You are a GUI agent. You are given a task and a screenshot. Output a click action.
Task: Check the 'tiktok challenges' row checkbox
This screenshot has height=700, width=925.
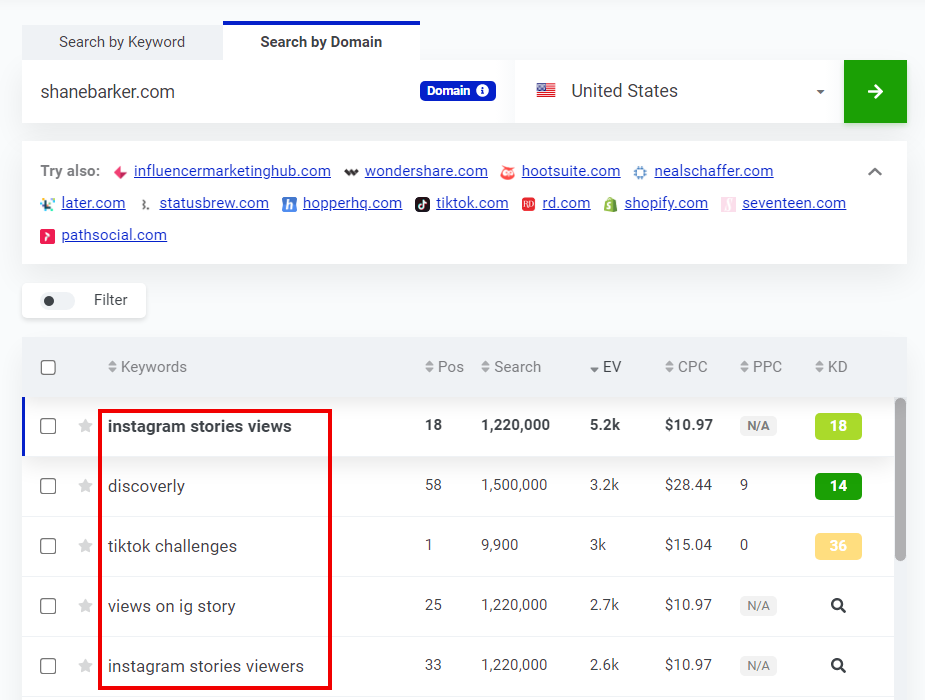48,546
